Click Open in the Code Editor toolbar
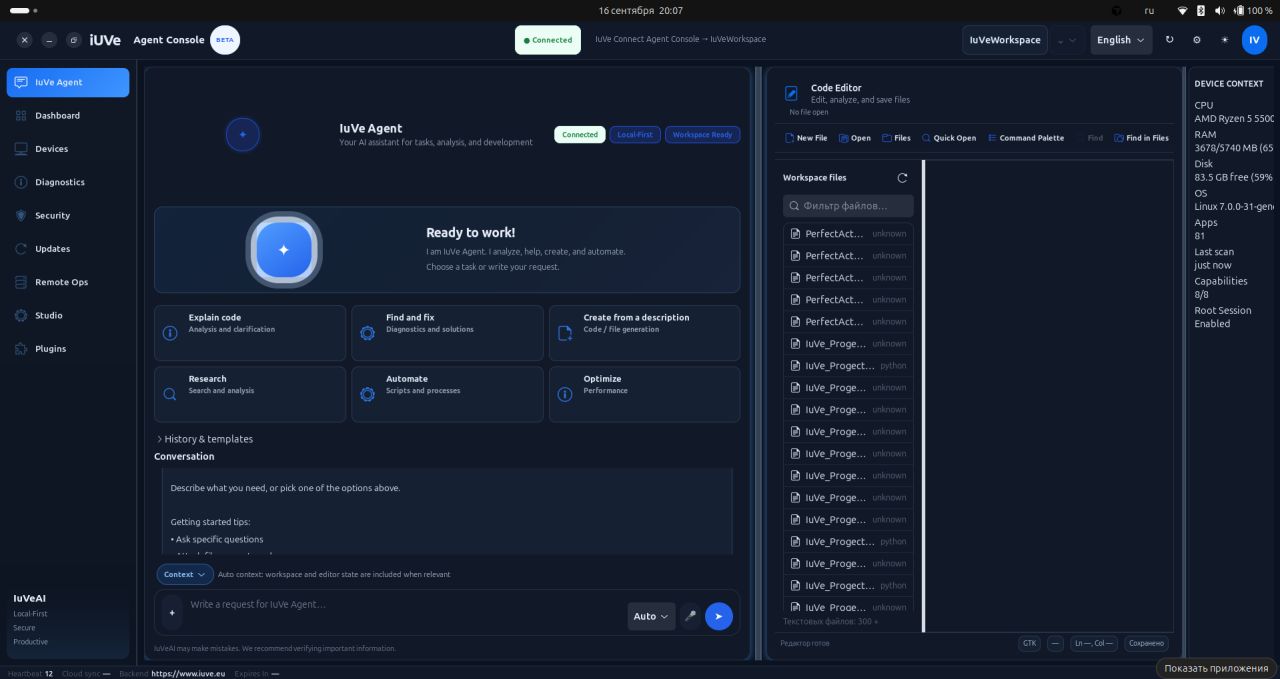 [x=855, y=138]
